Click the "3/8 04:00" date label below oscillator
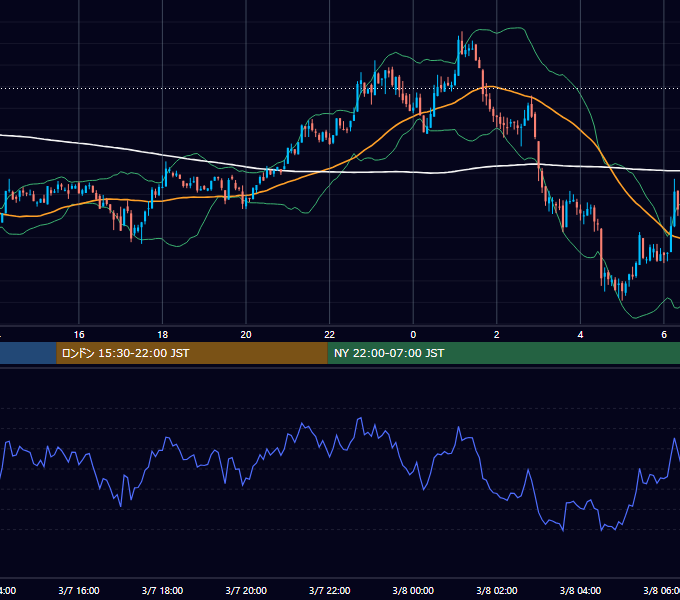The width and height of the screenshot is (680, 600). click(x=580, y=590)
